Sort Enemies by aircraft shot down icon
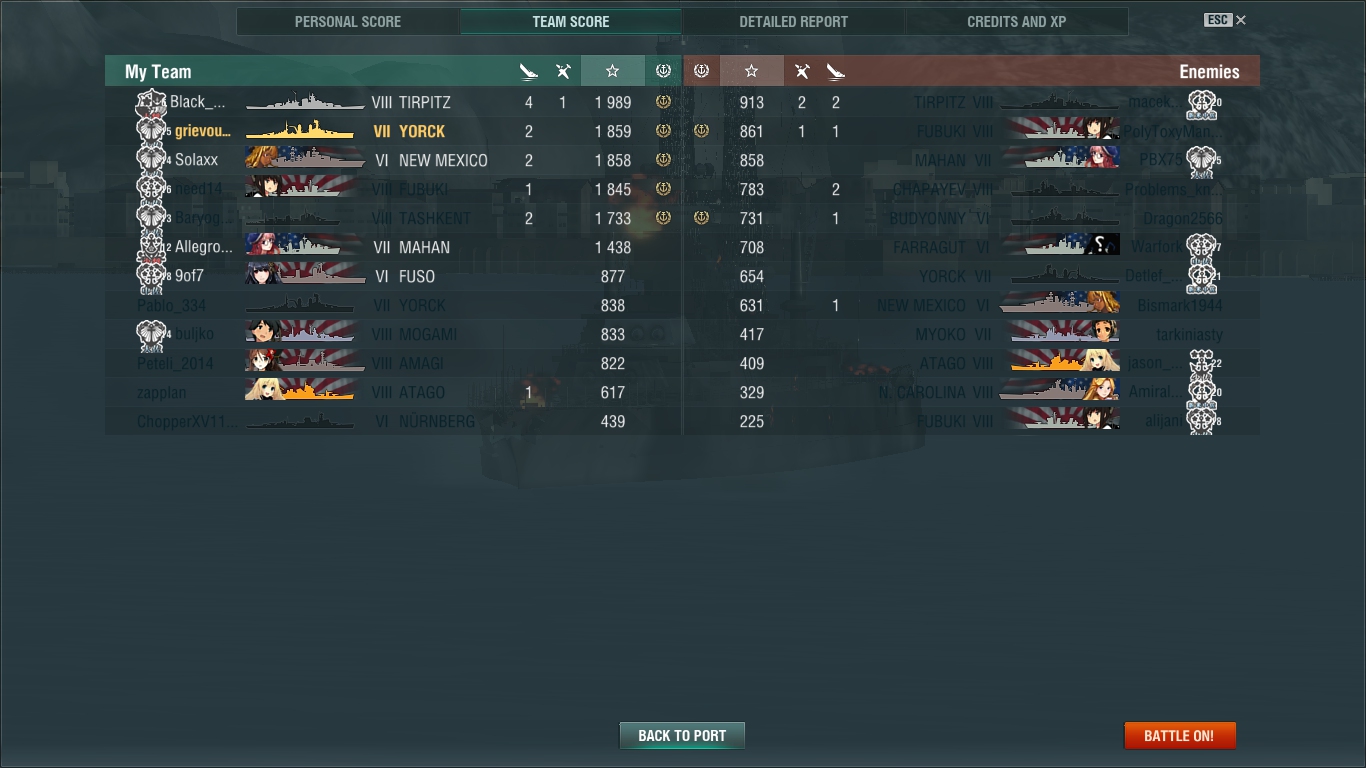This screenshot has width=1366, height=768. [x=802, y=71]
